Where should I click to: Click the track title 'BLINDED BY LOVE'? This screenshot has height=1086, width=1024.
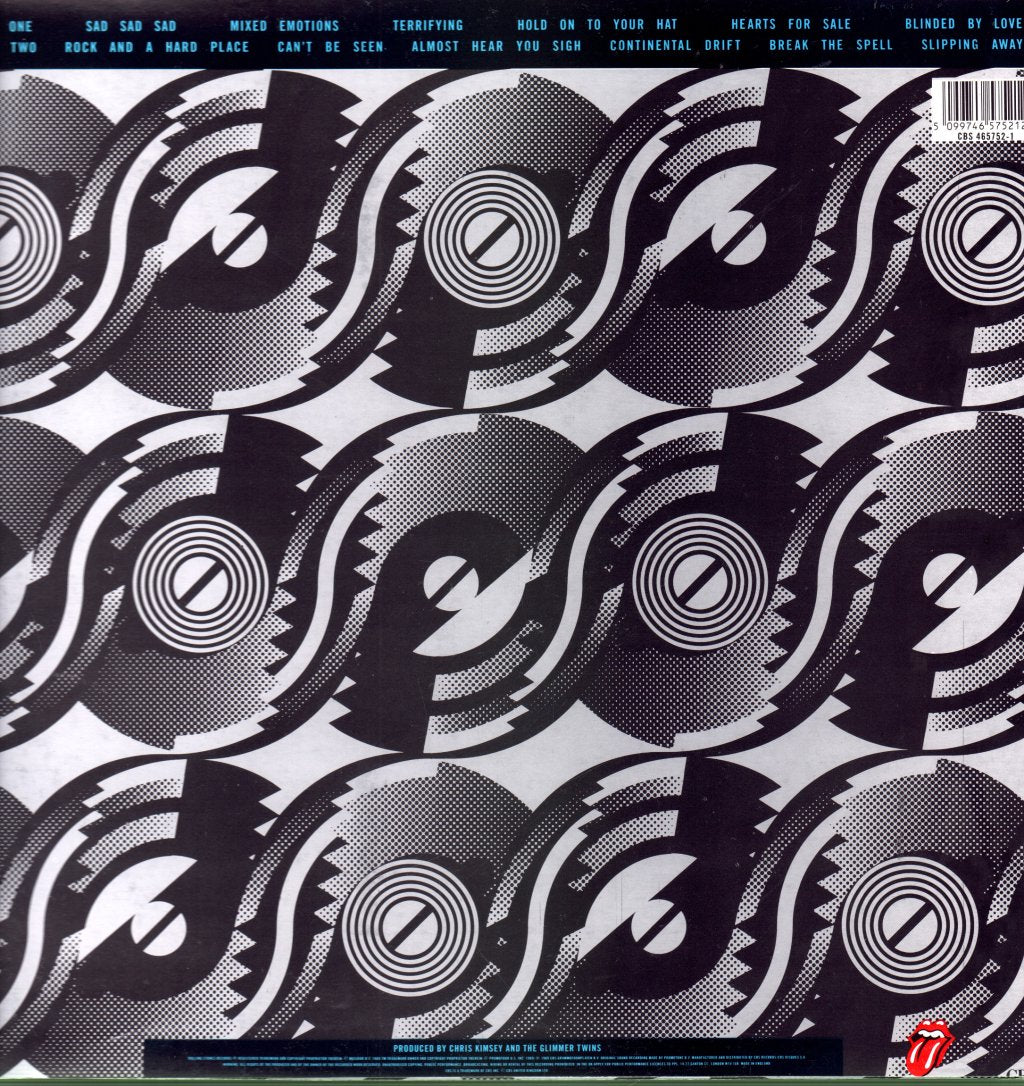tap(963, 24)
